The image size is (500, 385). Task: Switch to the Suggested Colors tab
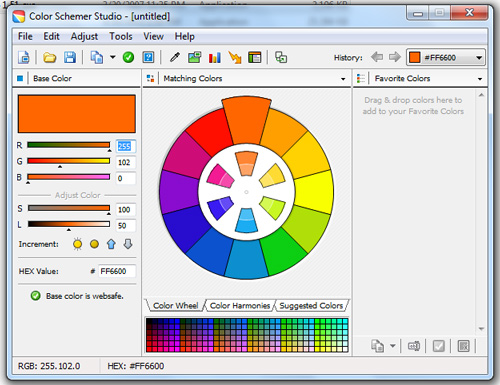coord(311,305)
